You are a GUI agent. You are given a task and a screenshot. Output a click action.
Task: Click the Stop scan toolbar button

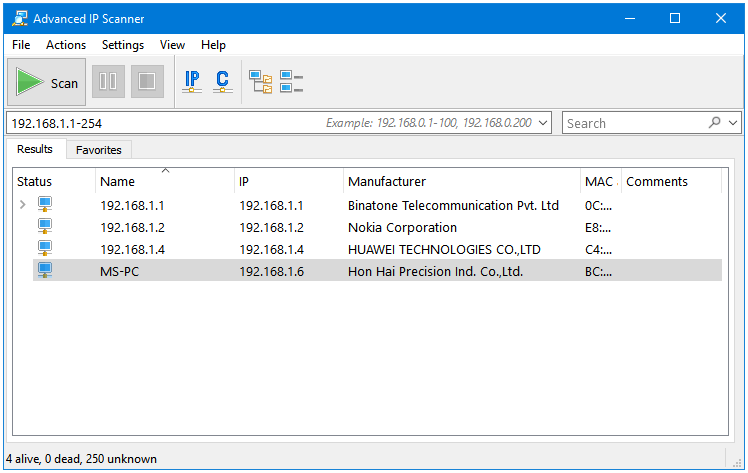147,82
